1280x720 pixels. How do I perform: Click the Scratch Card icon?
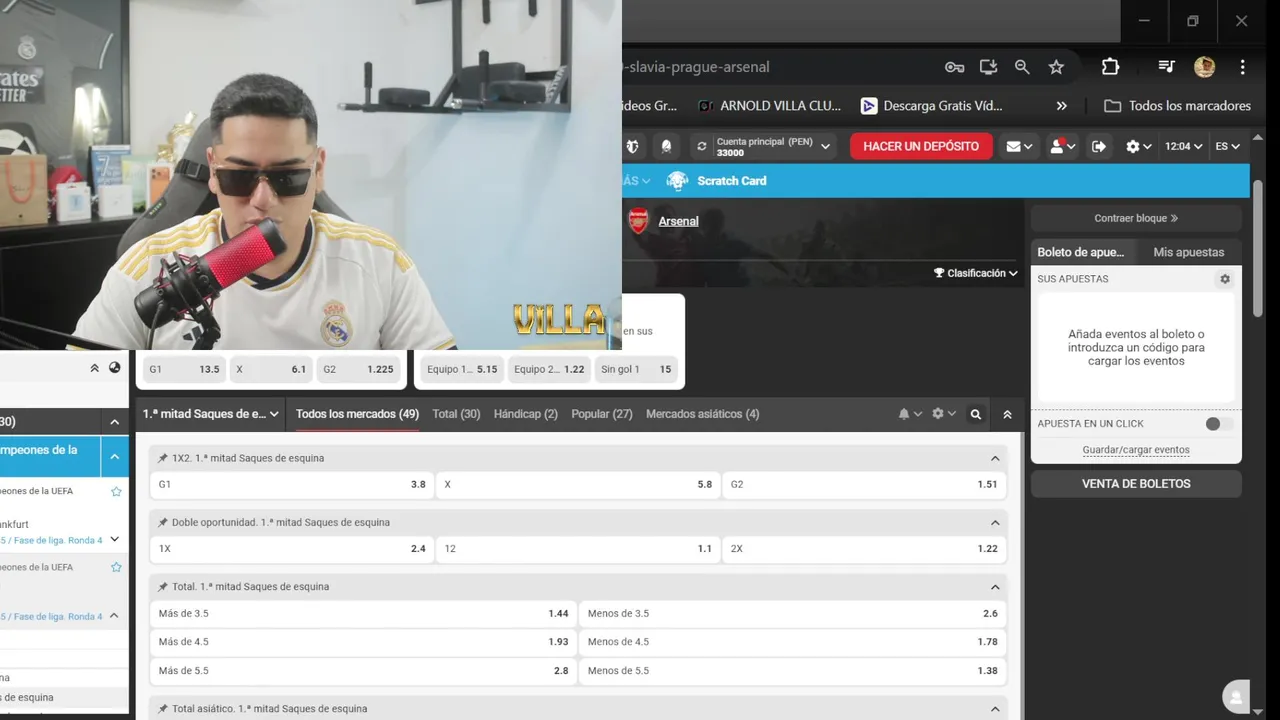point(678,181)
